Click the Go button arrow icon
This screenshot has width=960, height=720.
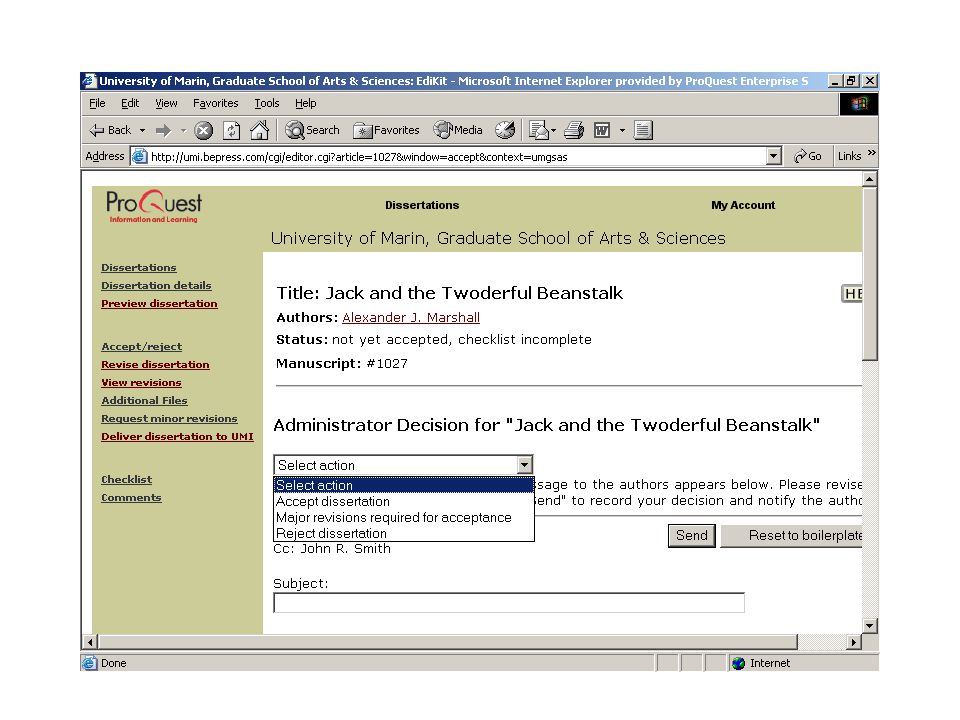tap(800, 156)
